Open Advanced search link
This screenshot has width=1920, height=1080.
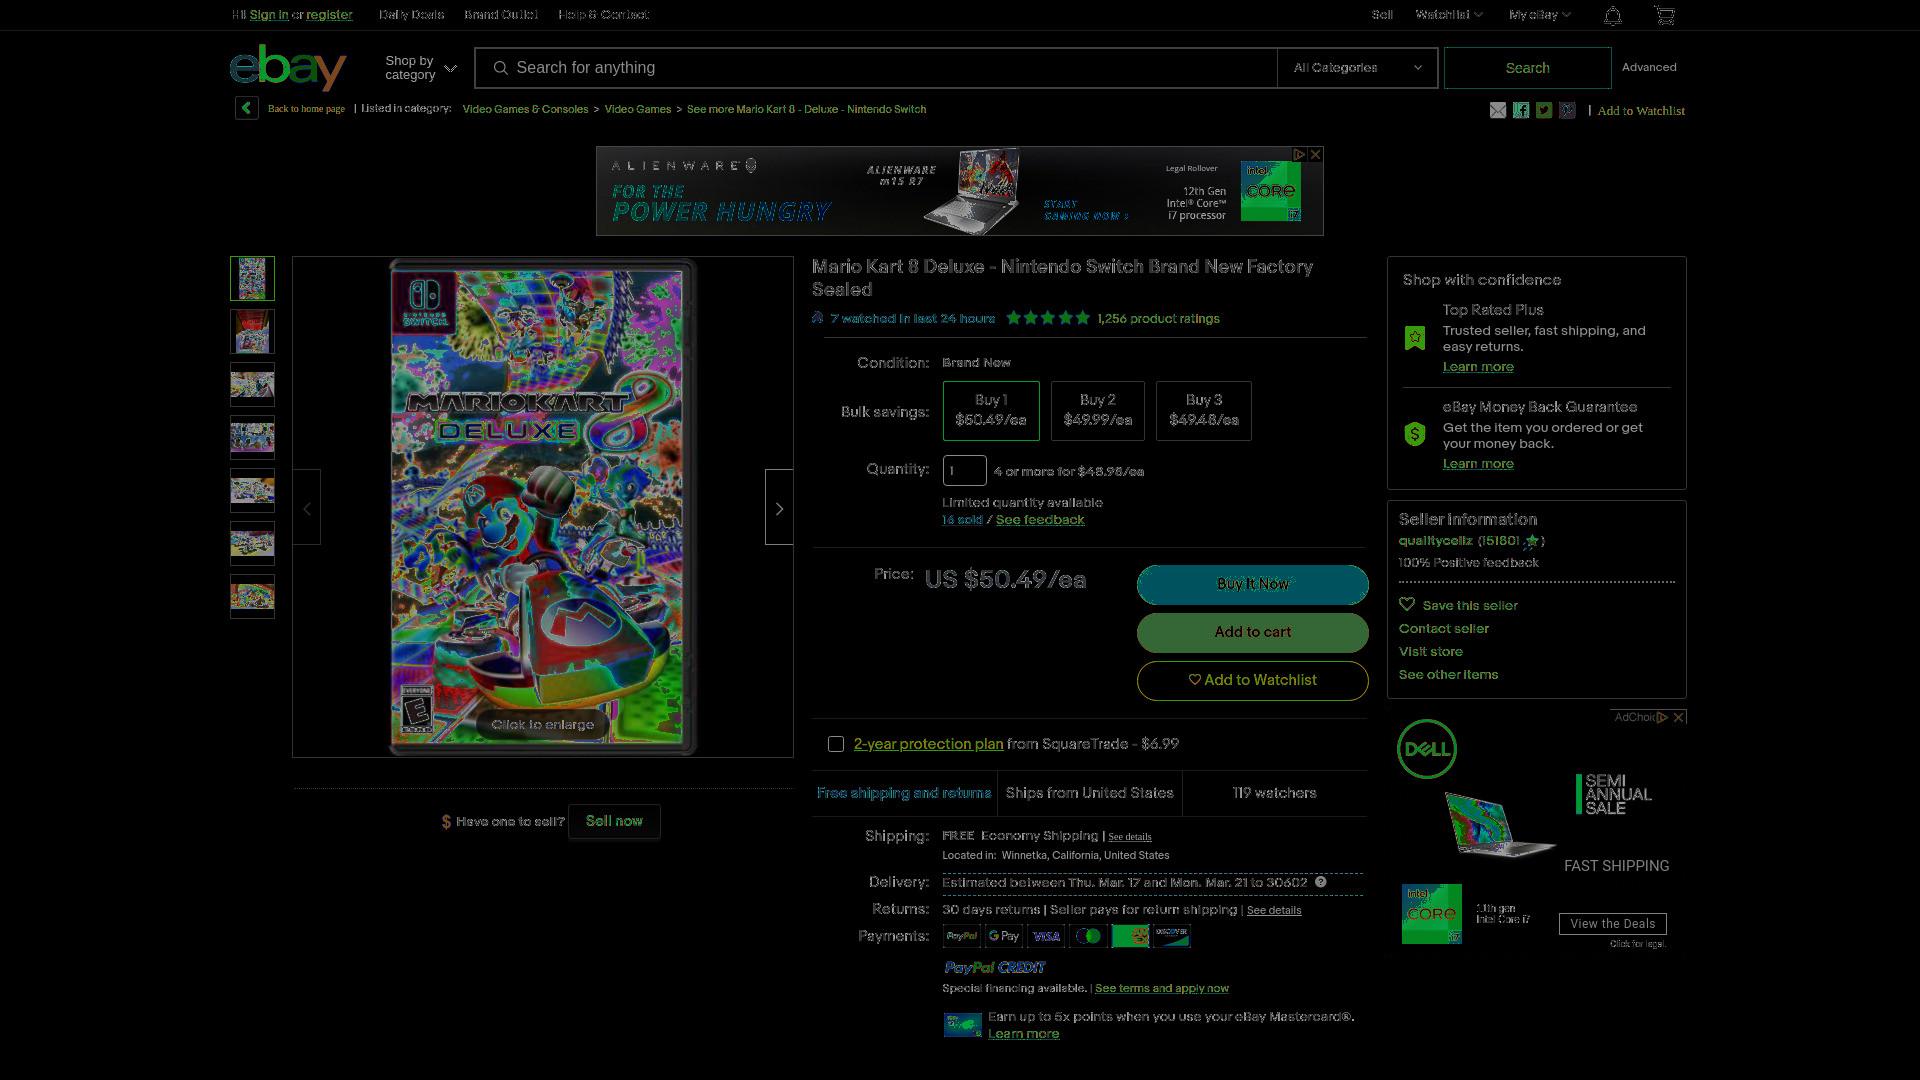tap(1649, 67)
